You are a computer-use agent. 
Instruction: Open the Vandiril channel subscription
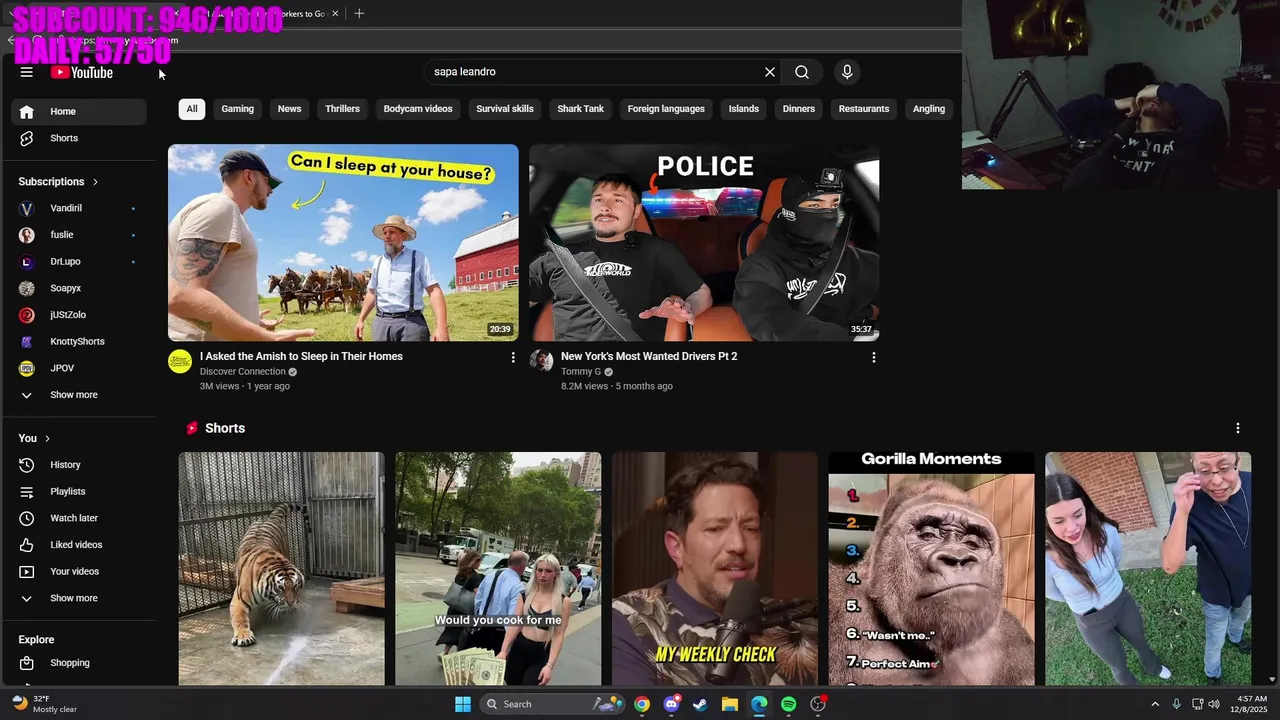[79, 208]
